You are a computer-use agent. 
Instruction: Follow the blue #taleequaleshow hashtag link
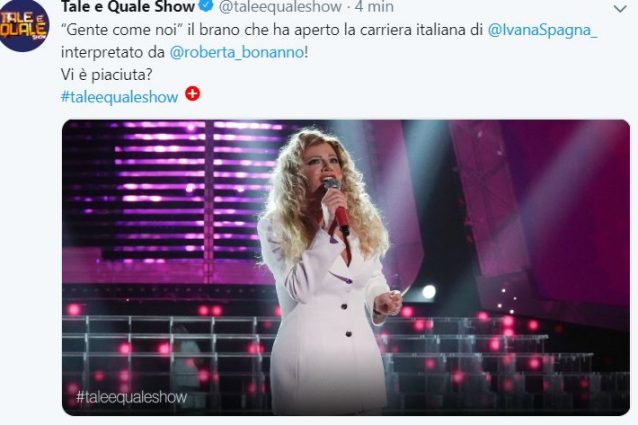[119, 97]
